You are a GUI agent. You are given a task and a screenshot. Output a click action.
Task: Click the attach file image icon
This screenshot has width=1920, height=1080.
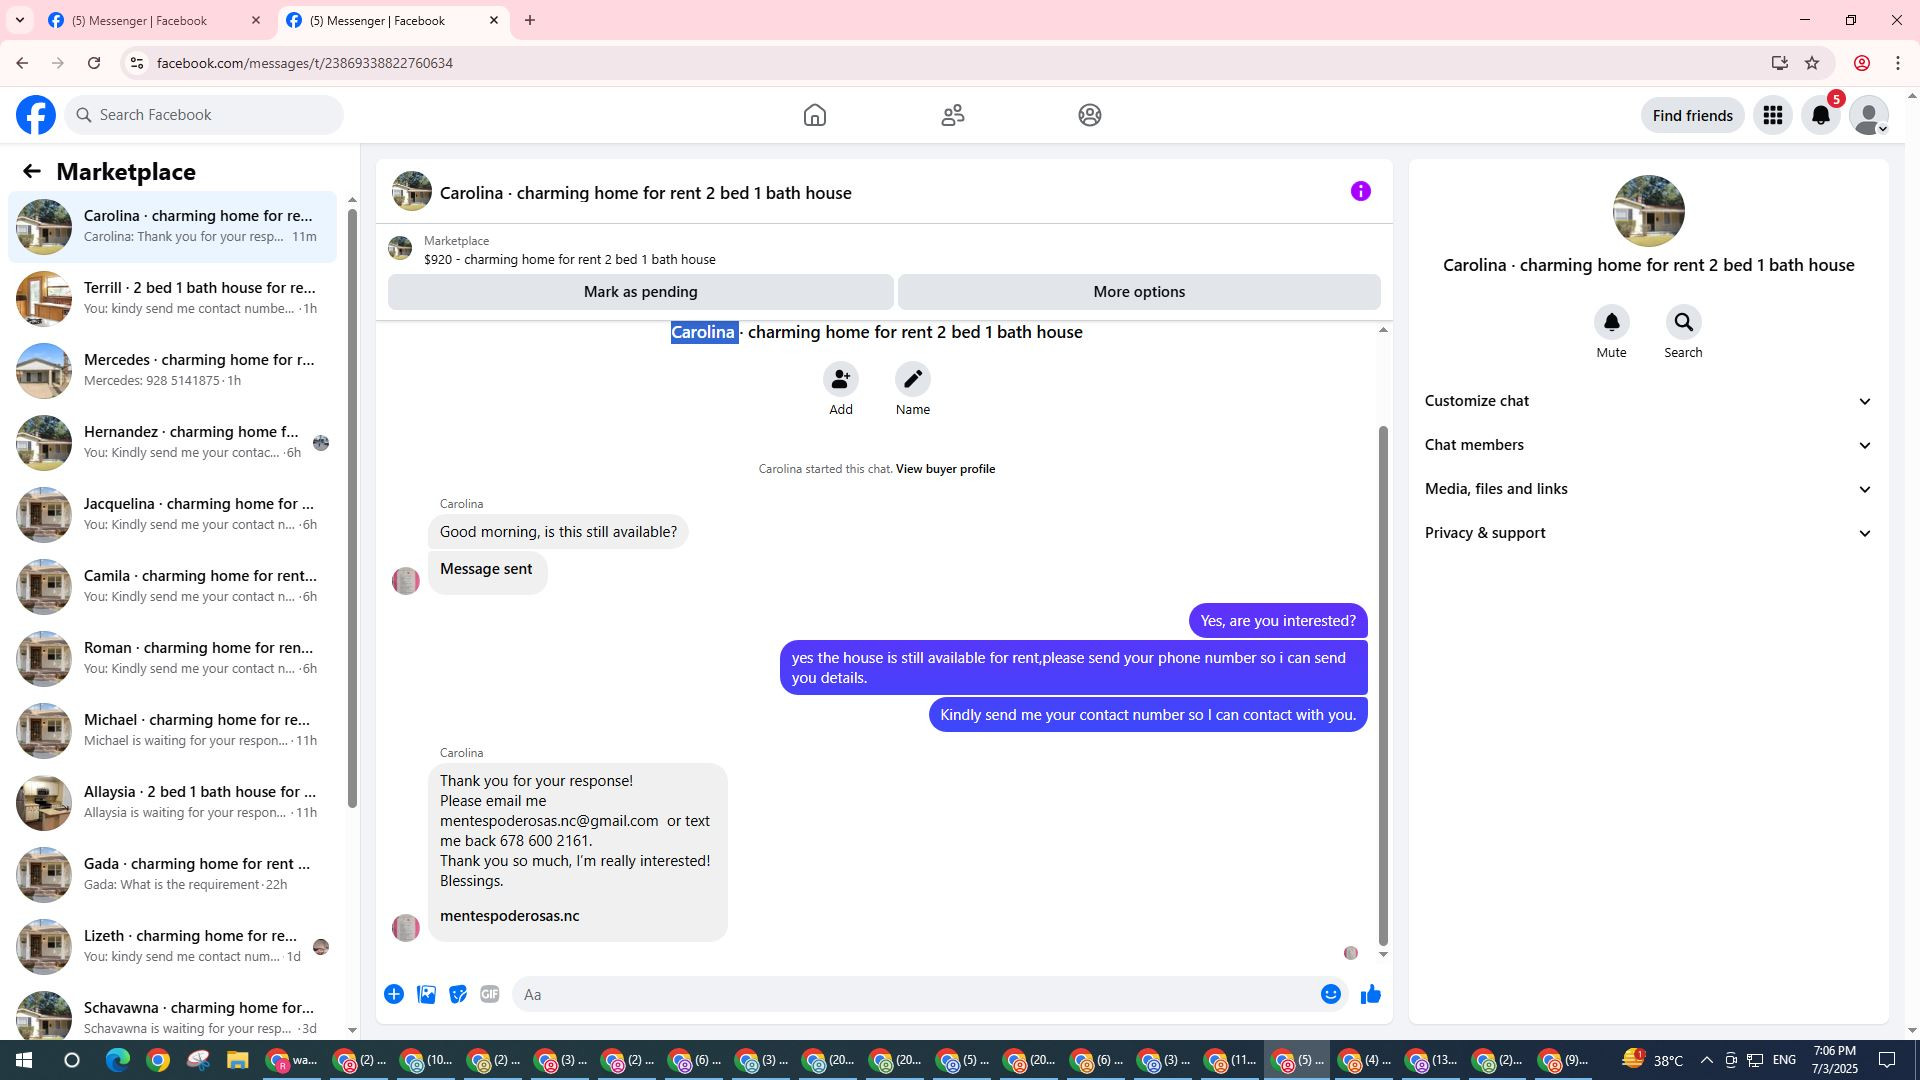click(426, 994)
